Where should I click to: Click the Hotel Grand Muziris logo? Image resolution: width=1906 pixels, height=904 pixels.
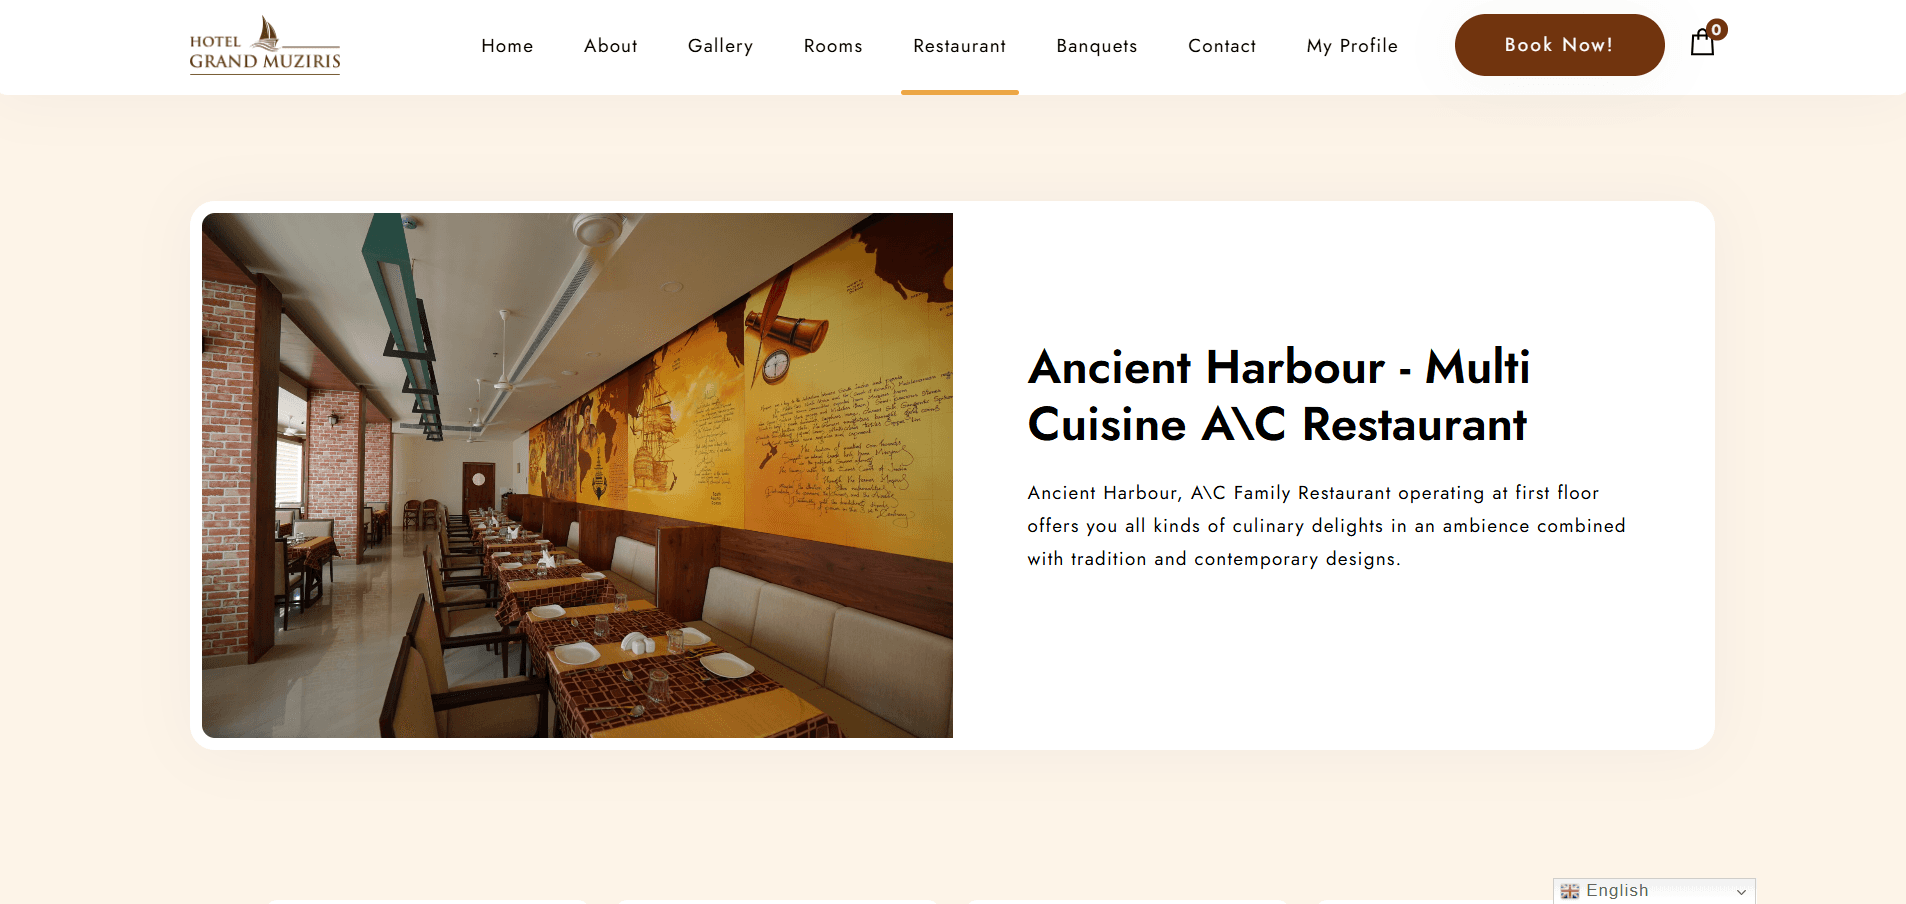pos(265,46)
